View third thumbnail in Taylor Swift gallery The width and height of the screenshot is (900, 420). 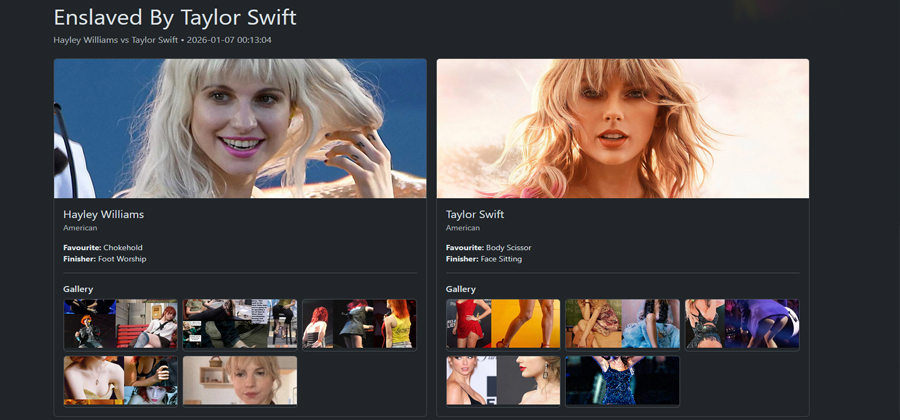tap(742, 324)
